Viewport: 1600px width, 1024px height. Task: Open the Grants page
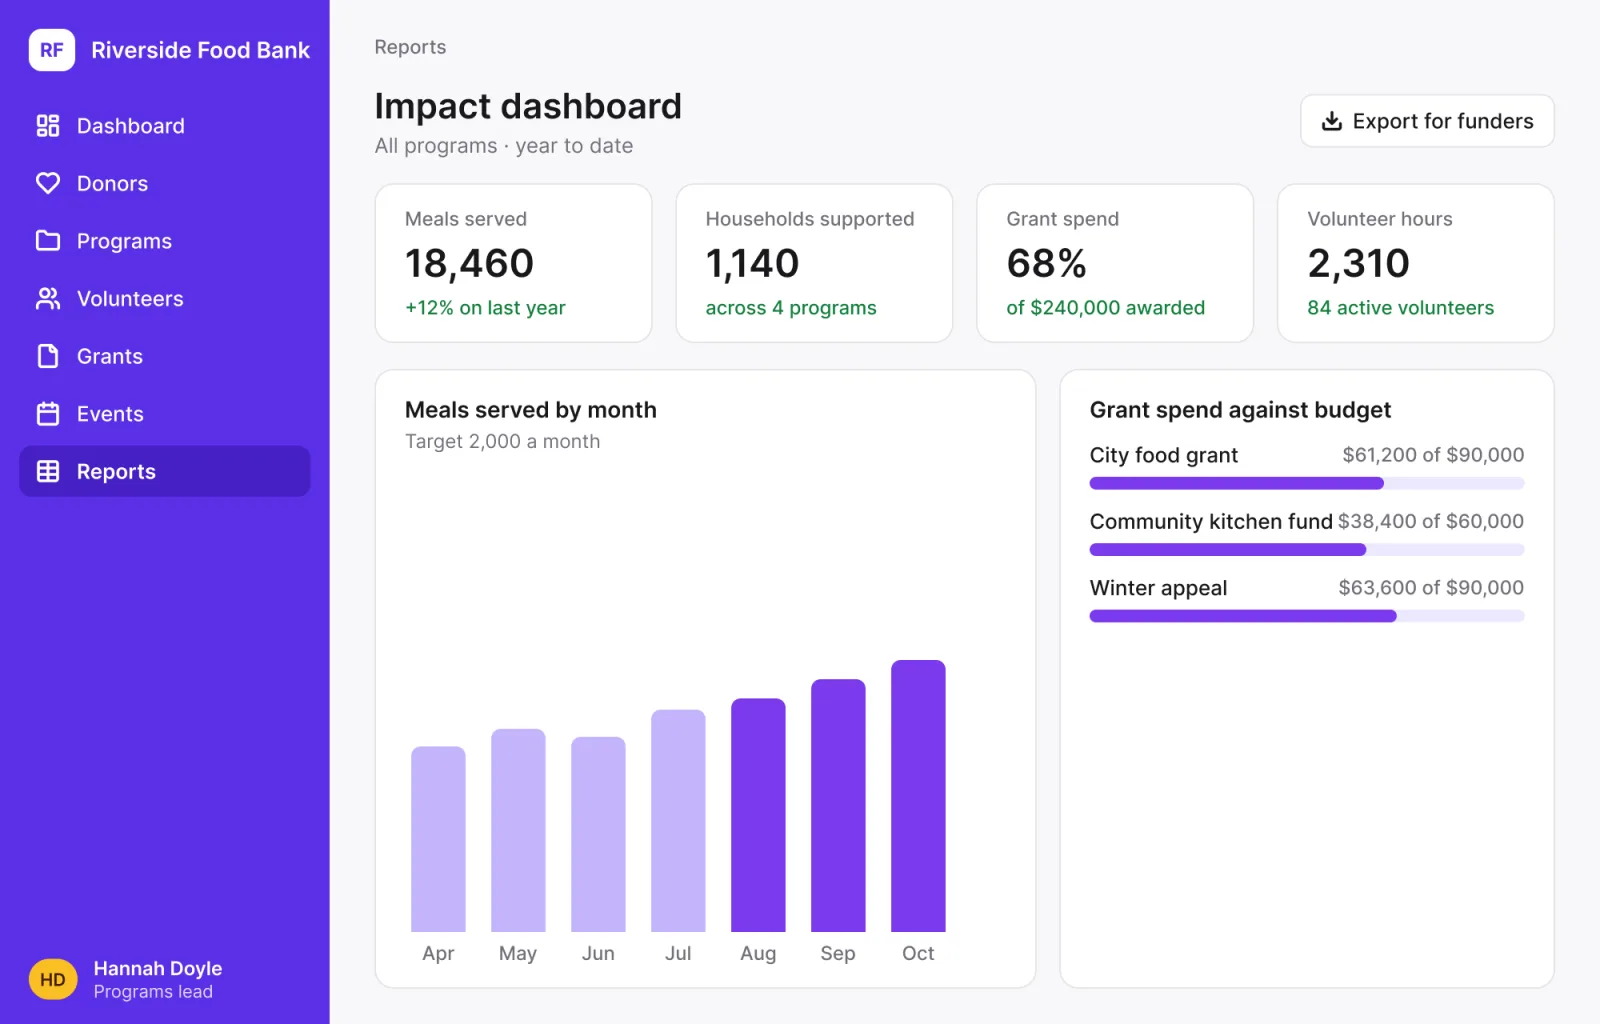click(x=165, y=356)
